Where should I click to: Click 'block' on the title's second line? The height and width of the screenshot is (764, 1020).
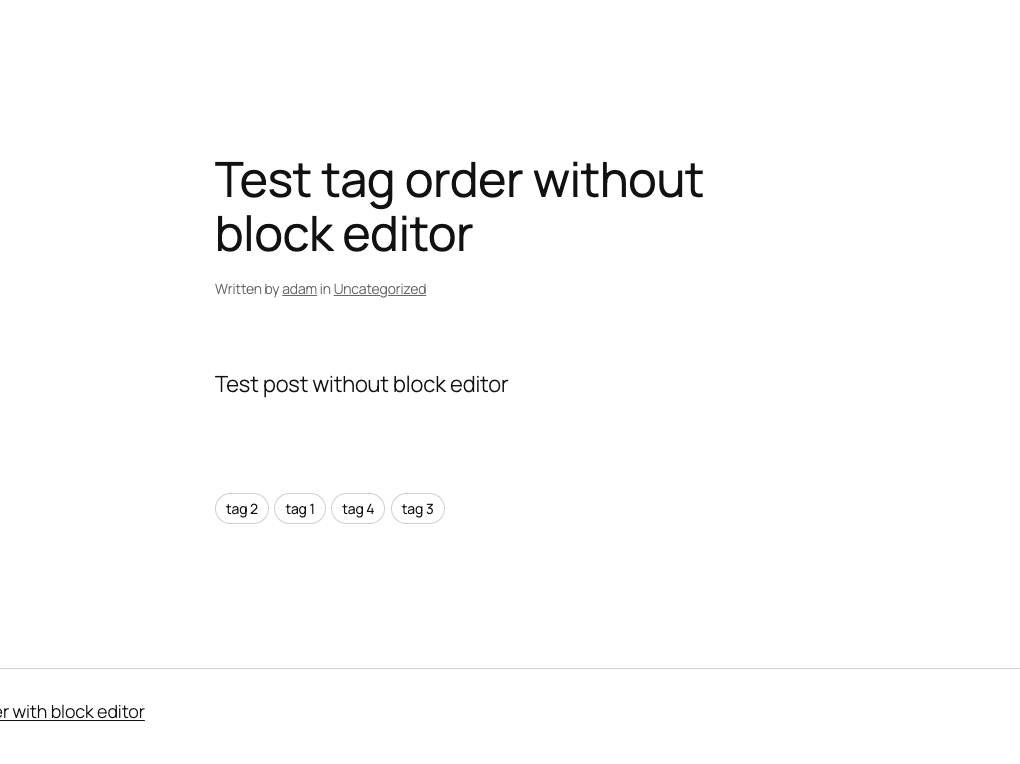(273, 234)
